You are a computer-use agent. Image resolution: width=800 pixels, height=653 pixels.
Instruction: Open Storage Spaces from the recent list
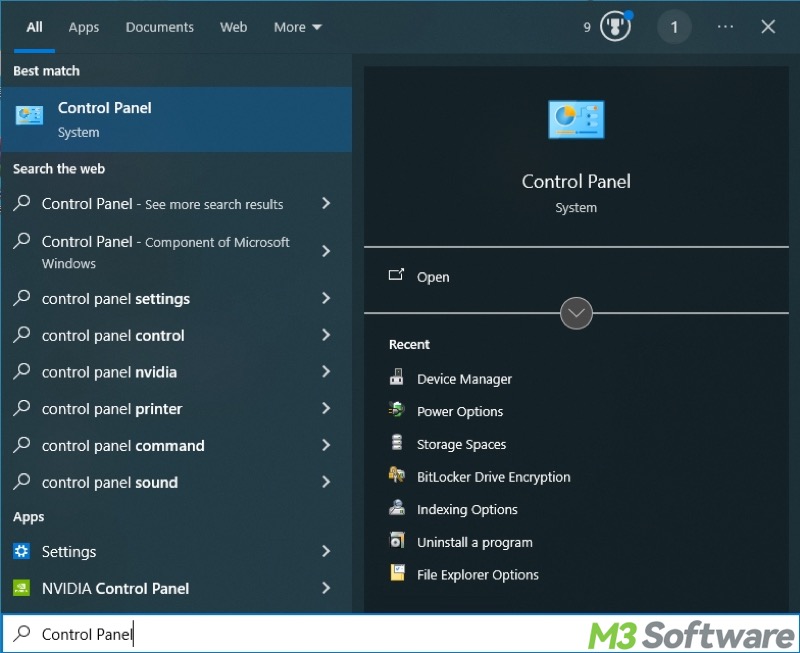coord(461,444)
